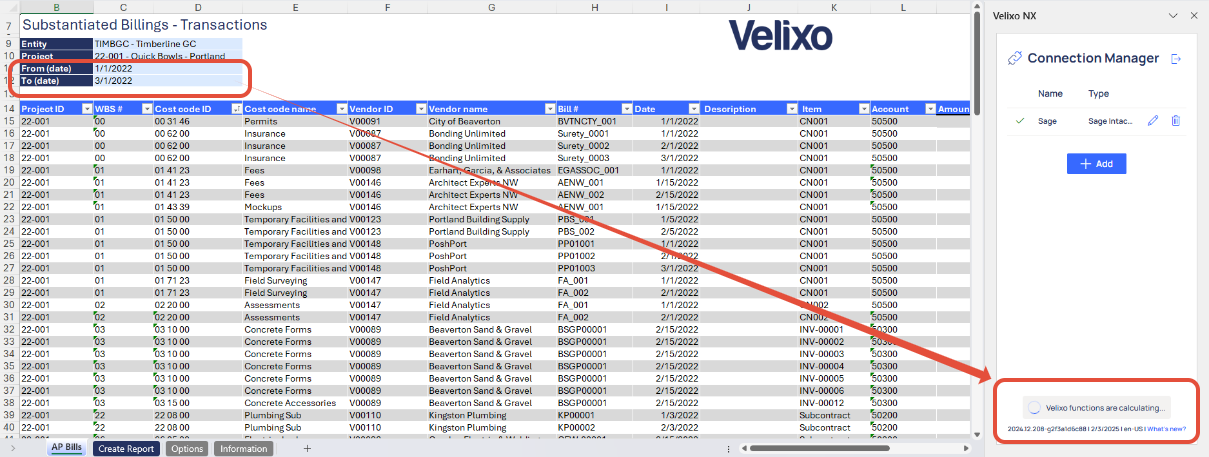Screen dimensions: 1209x457
Task: Open the Account column filter dropdown
Action: click(x=929, y=108)
